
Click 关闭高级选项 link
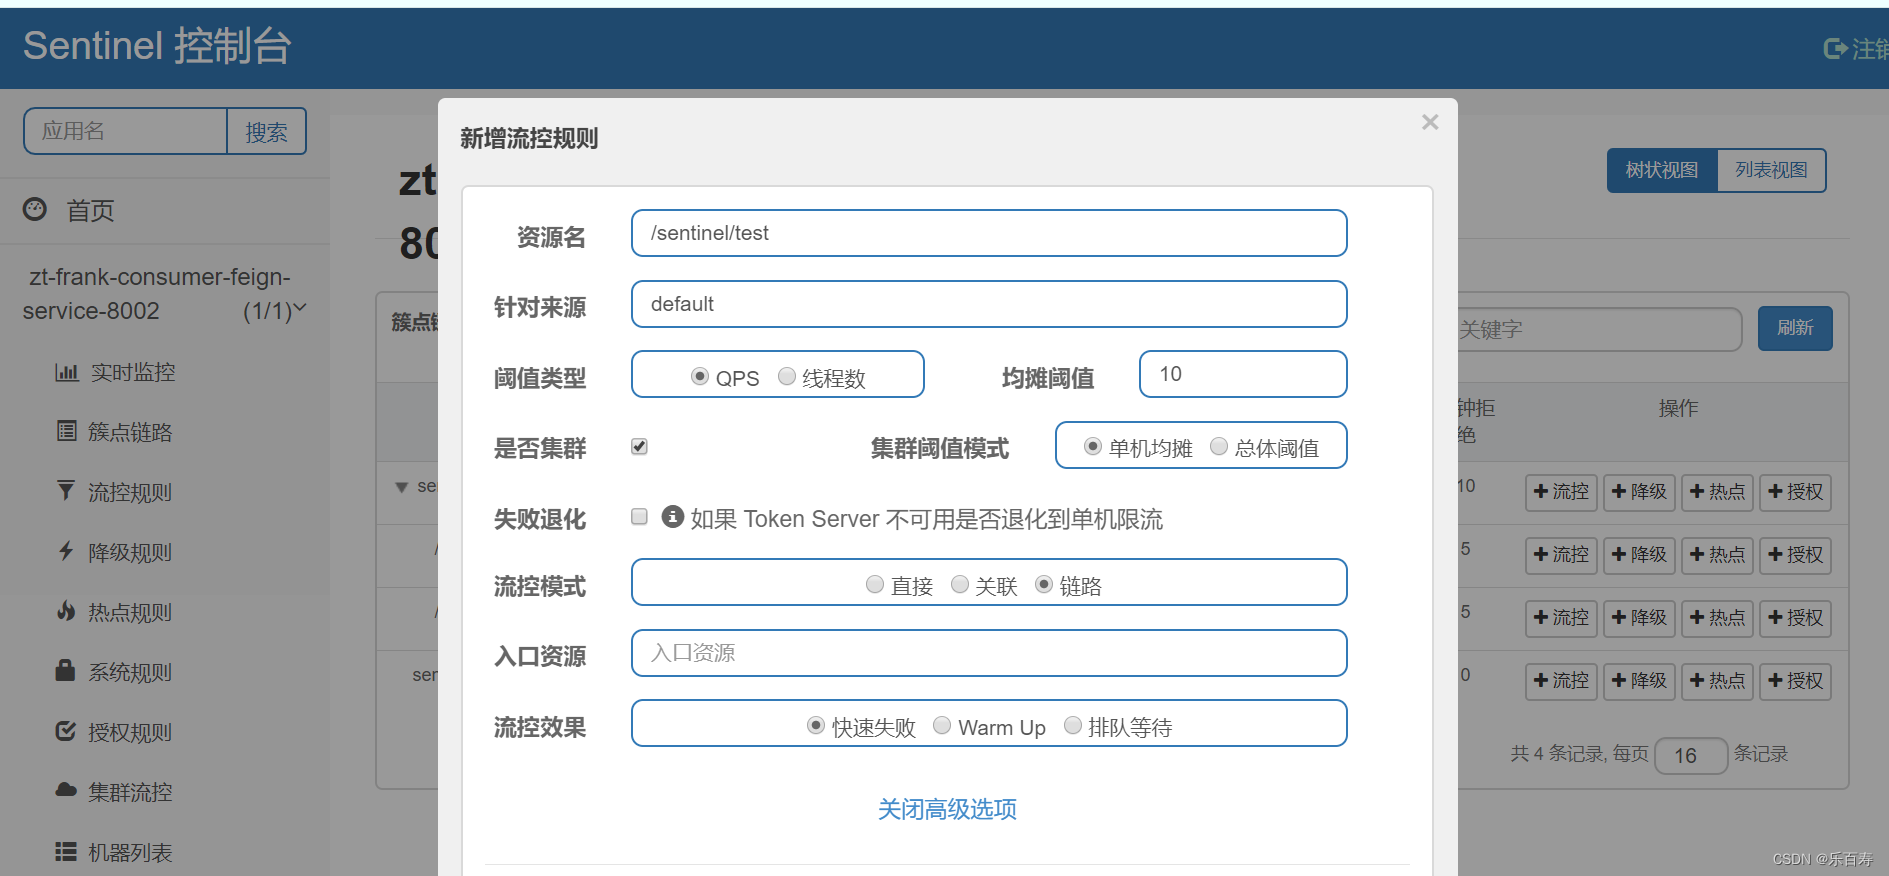(x=947, y=809)
